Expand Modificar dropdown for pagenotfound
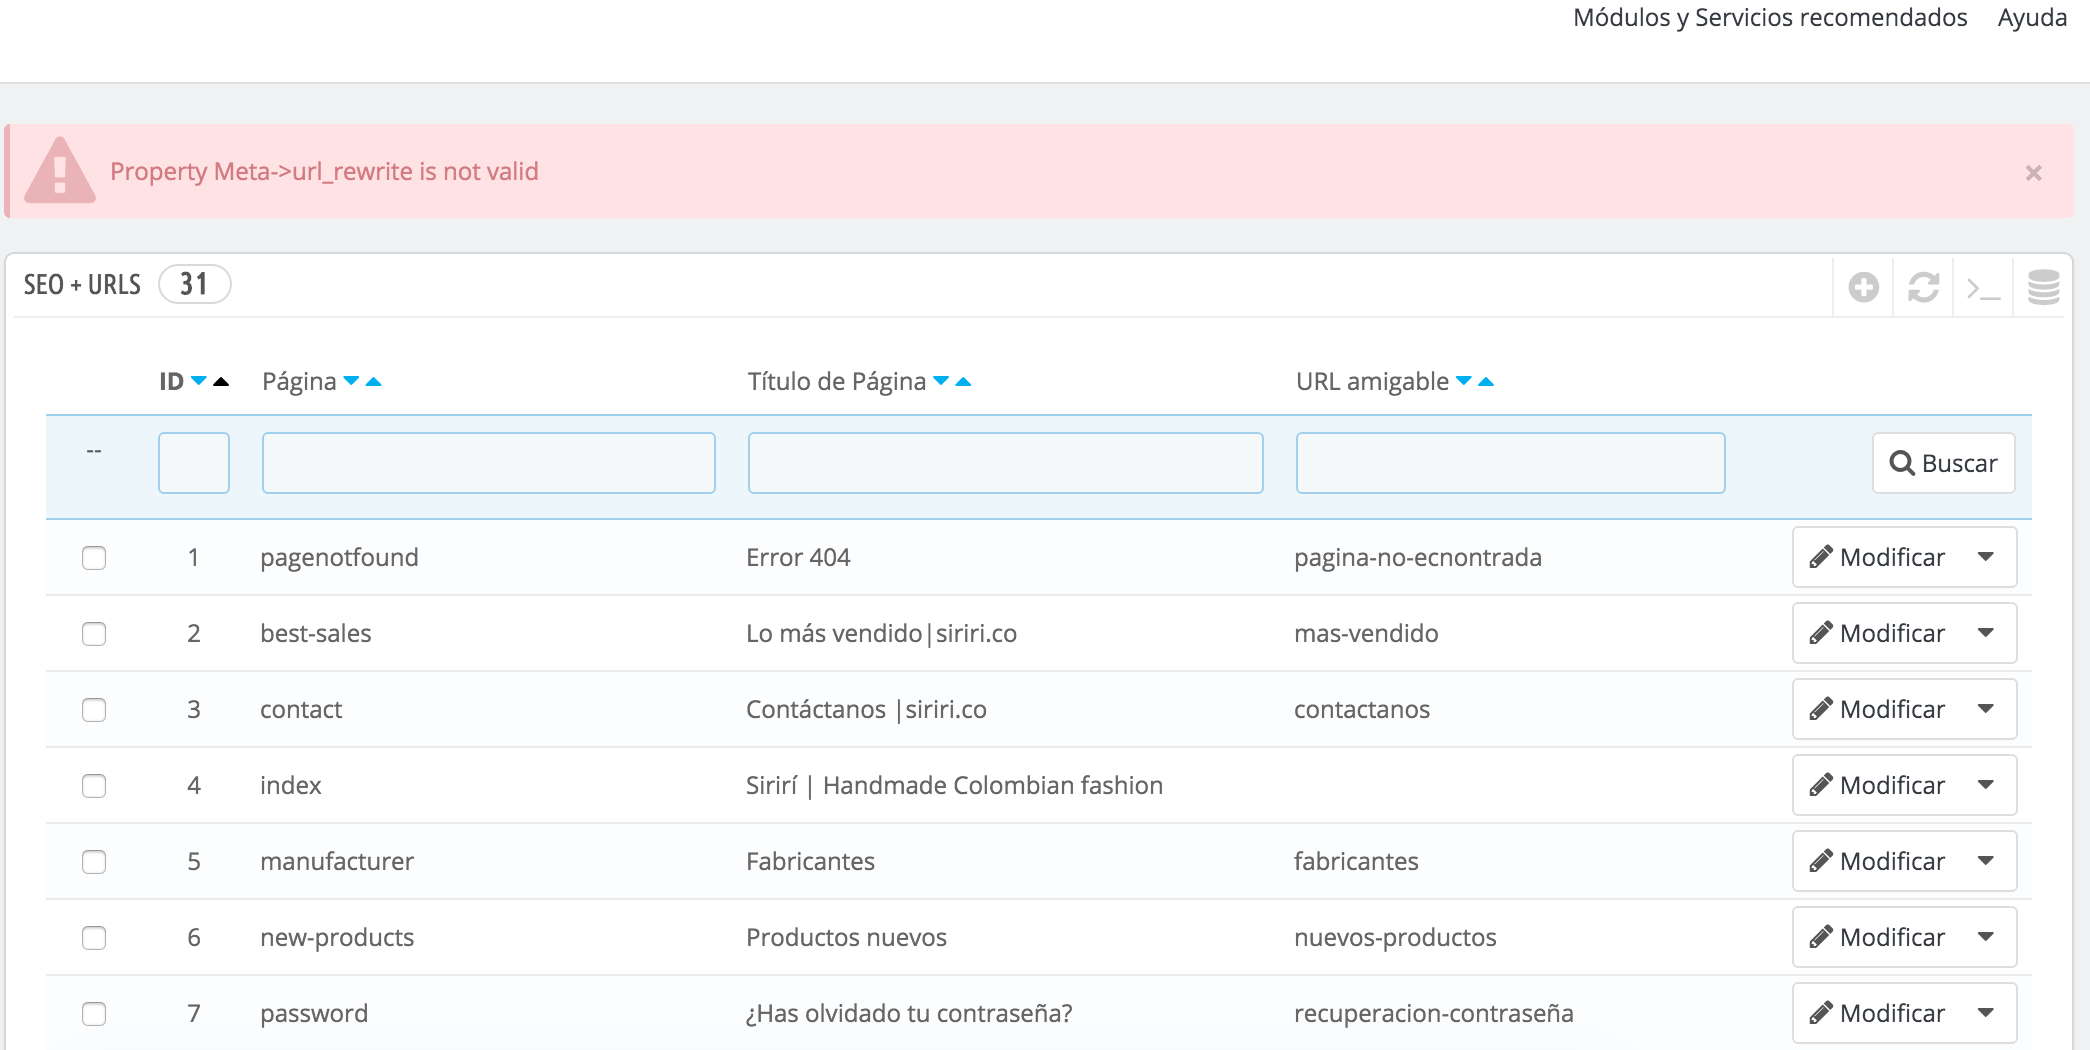The image size is (2090, 1050). pos(1986,557)
